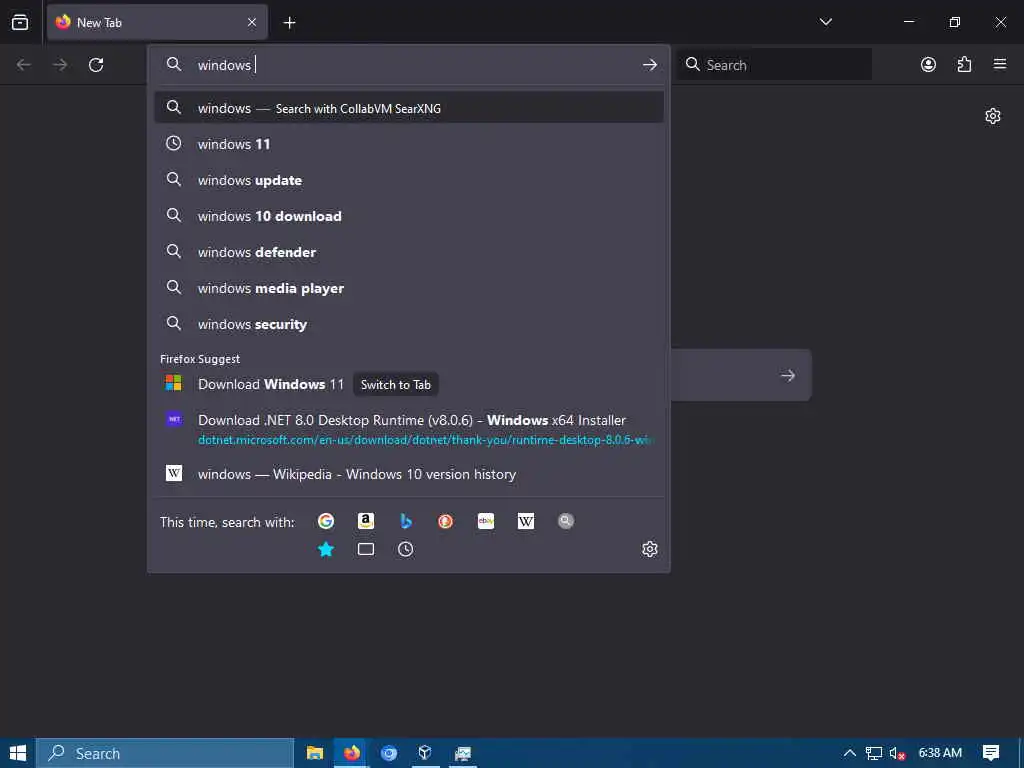Screen dimensions: 1024x768
Task: Open Extensions puzzle icon
Action: [964, 64]
